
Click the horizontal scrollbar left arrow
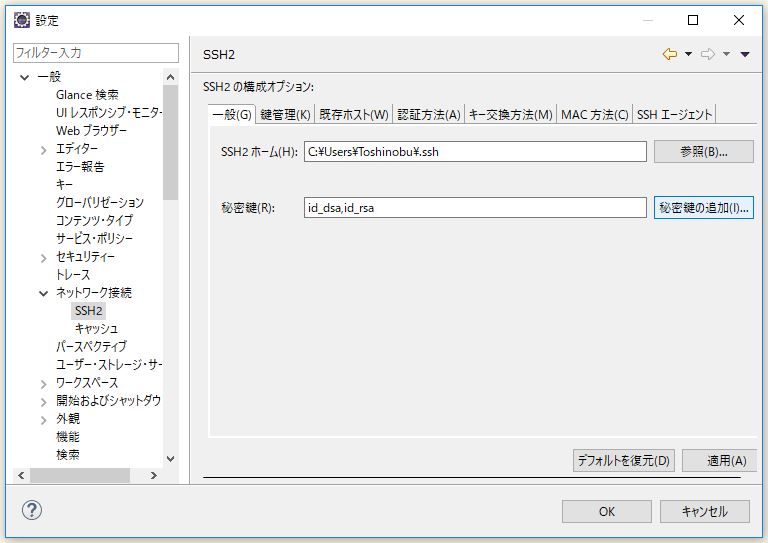[21, 475]
